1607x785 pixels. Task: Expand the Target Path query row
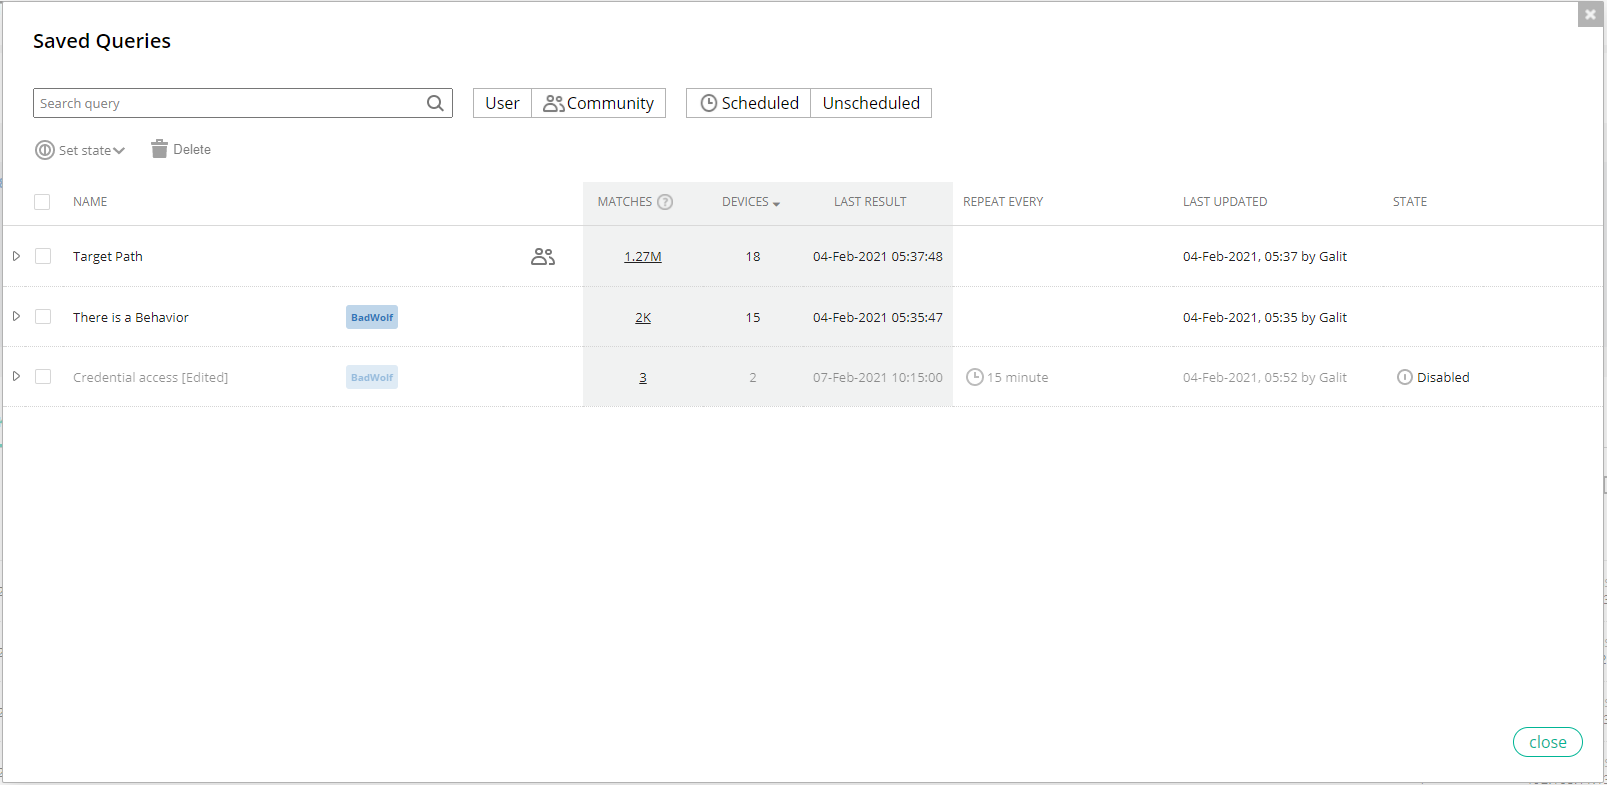pos(16,256)
